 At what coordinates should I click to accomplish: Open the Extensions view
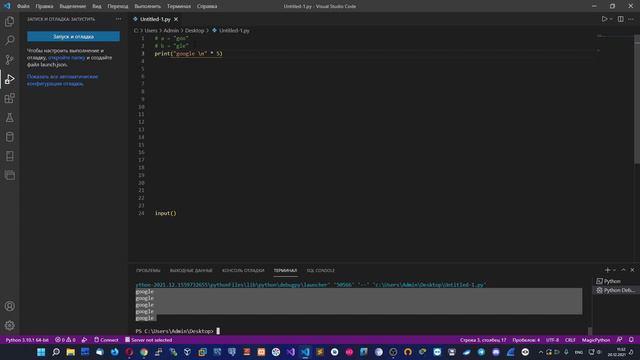click(x=9, y=98)
